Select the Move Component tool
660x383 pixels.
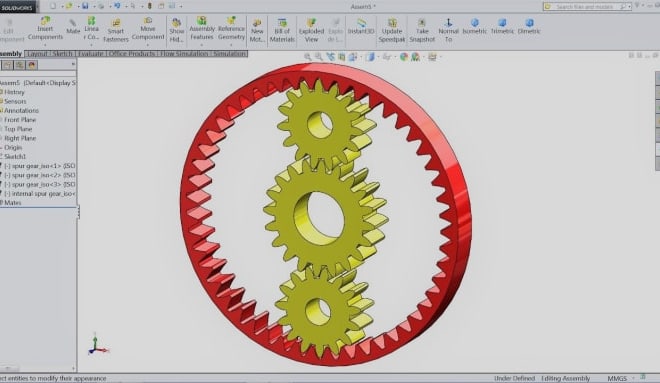pos(148,28)
